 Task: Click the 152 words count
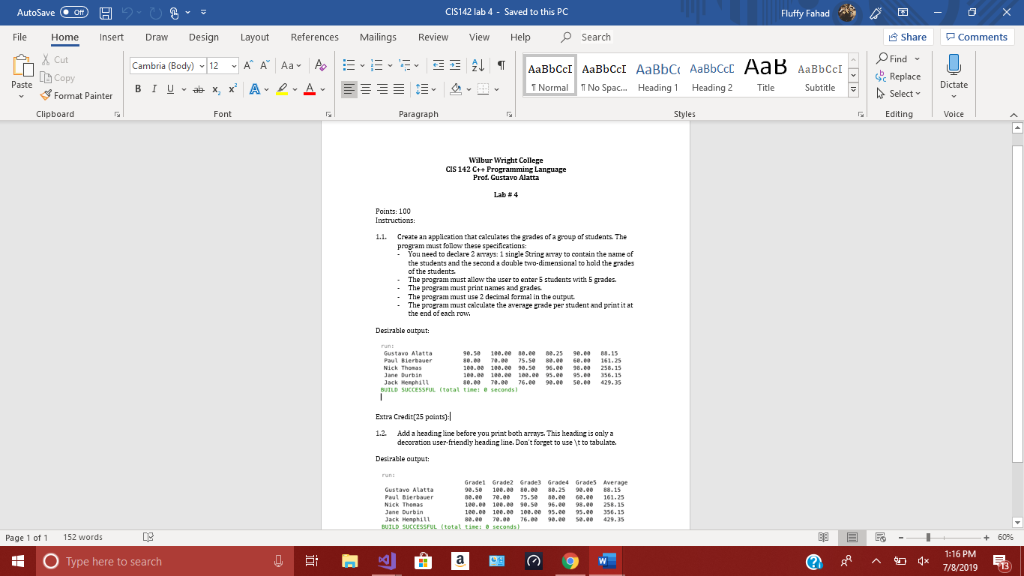point(83,537)
